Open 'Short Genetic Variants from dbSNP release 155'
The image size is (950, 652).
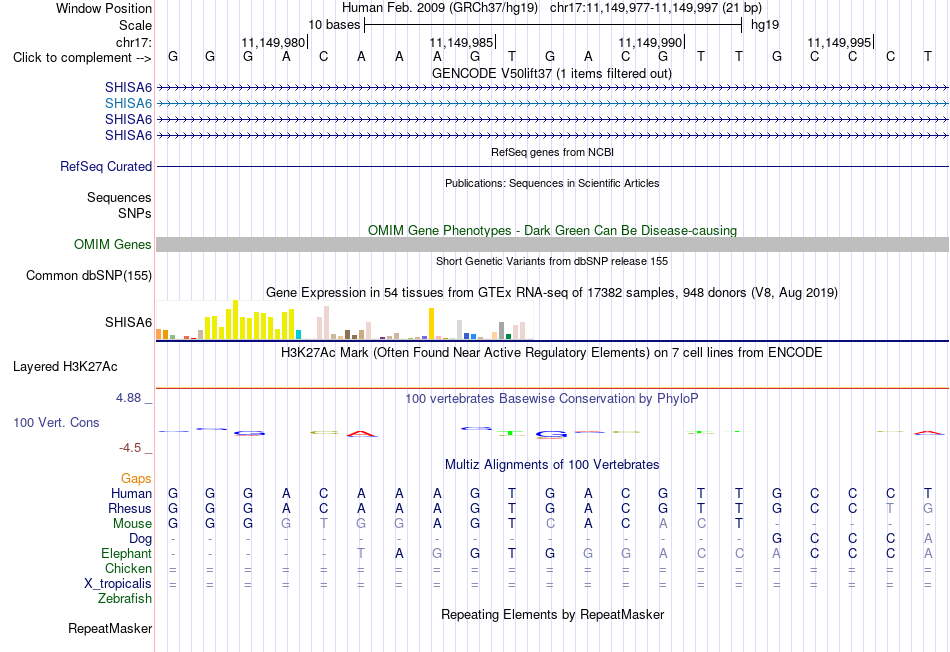tap(552, 261)
